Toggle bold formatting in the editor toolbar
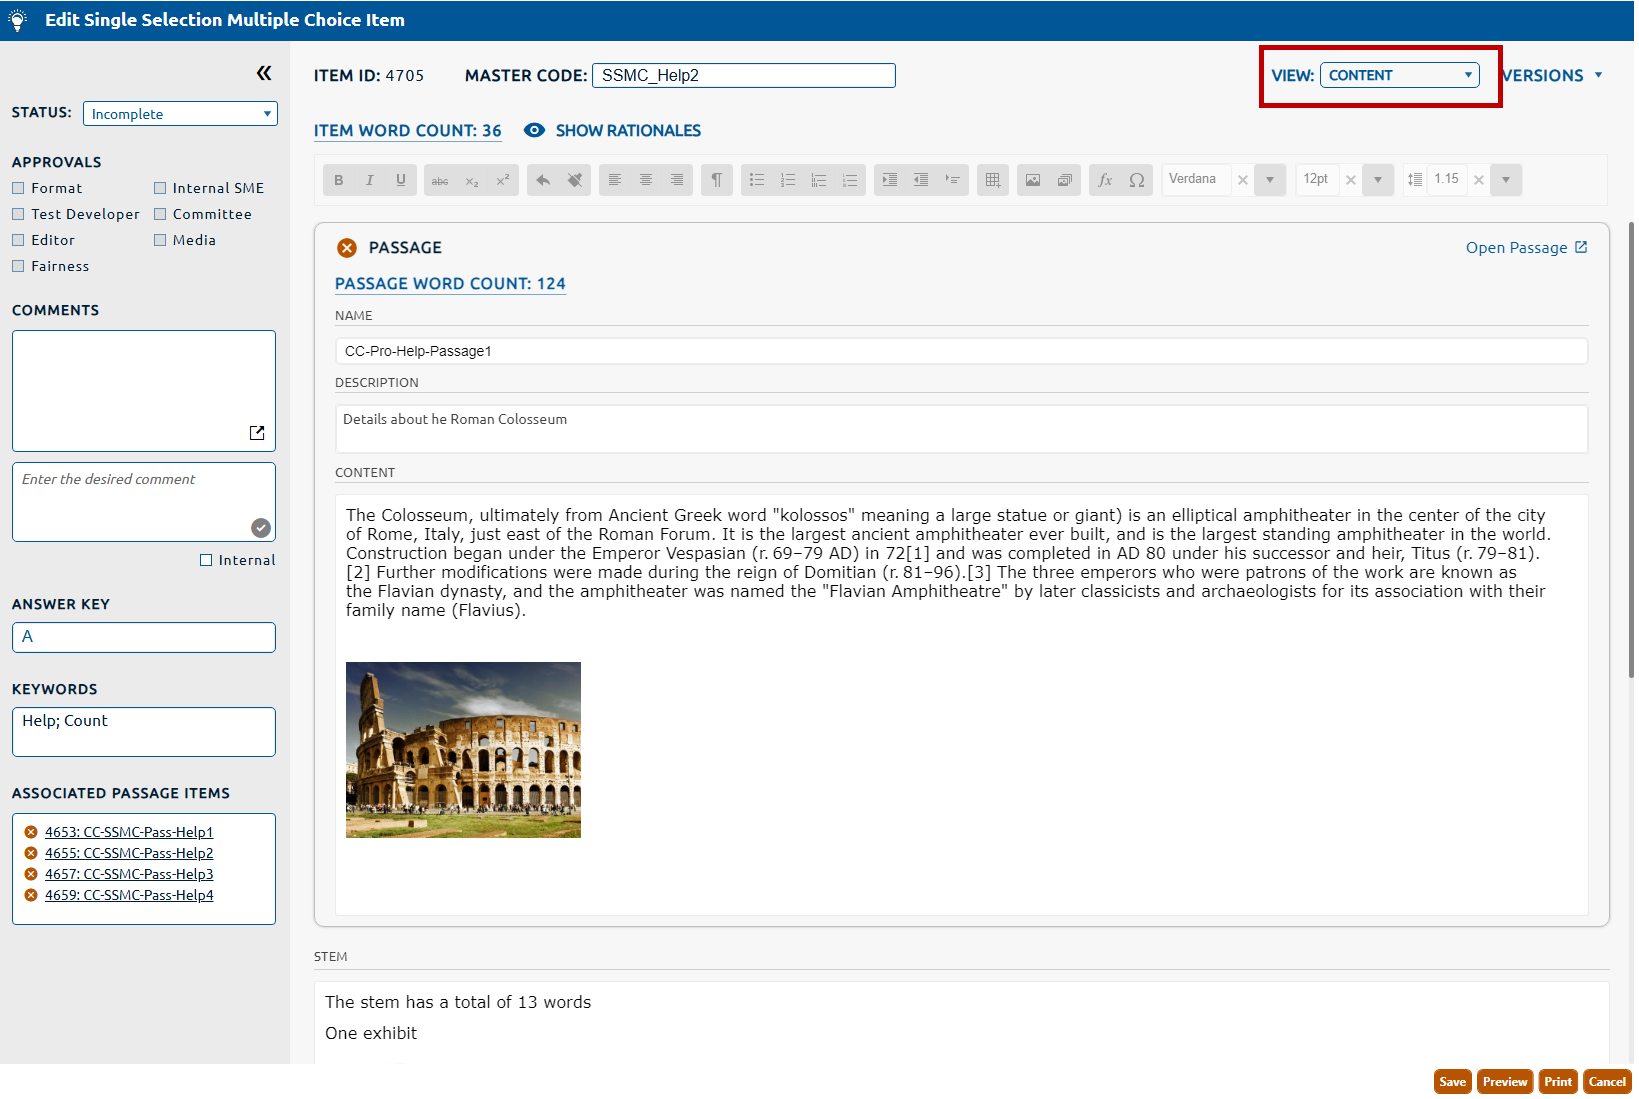1639x1099 pixels. [x=339, y=180]
